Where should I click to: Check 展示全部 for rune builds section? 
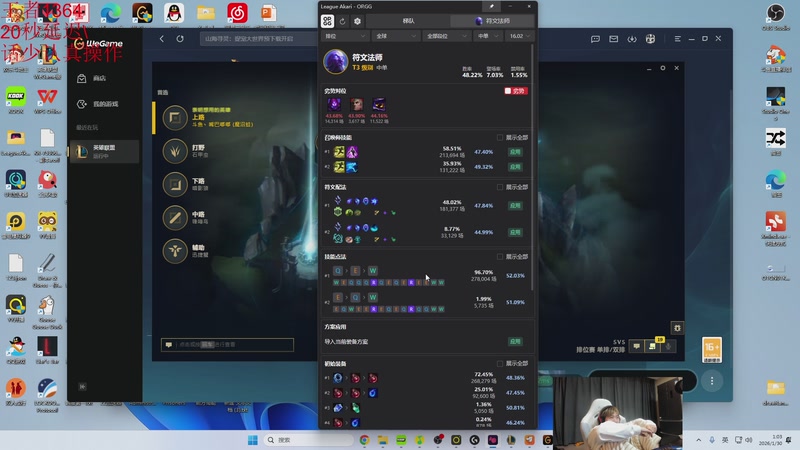pyautogui.click(x=500, y=187)
